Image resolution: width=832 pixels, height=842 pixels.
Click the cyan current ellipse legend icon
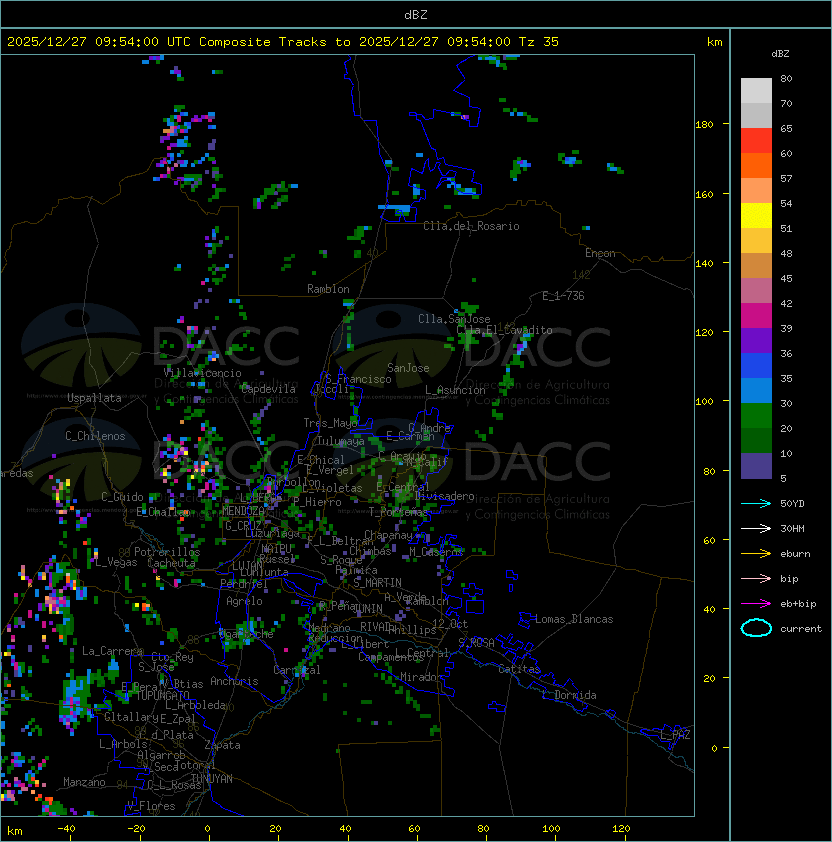click(x=756, y=628)
